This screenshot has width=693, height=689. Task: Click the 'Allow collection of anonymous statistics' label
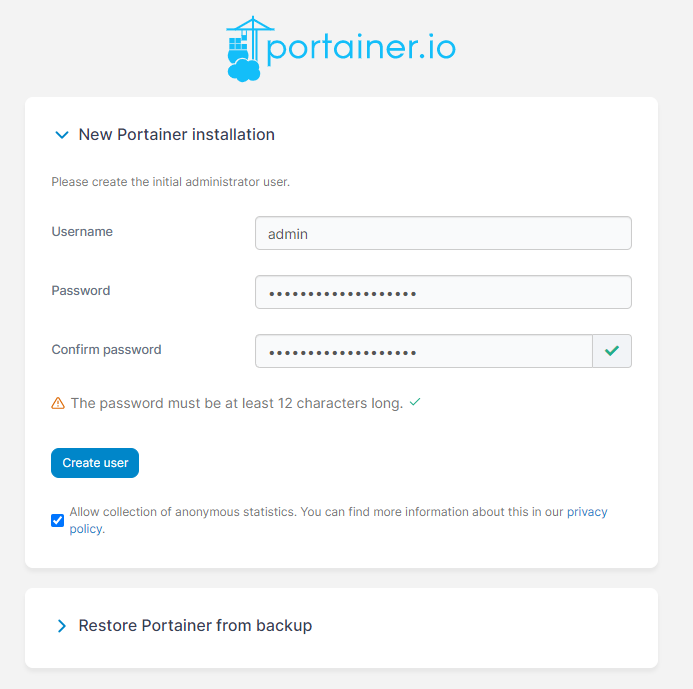tap(182, 512)
